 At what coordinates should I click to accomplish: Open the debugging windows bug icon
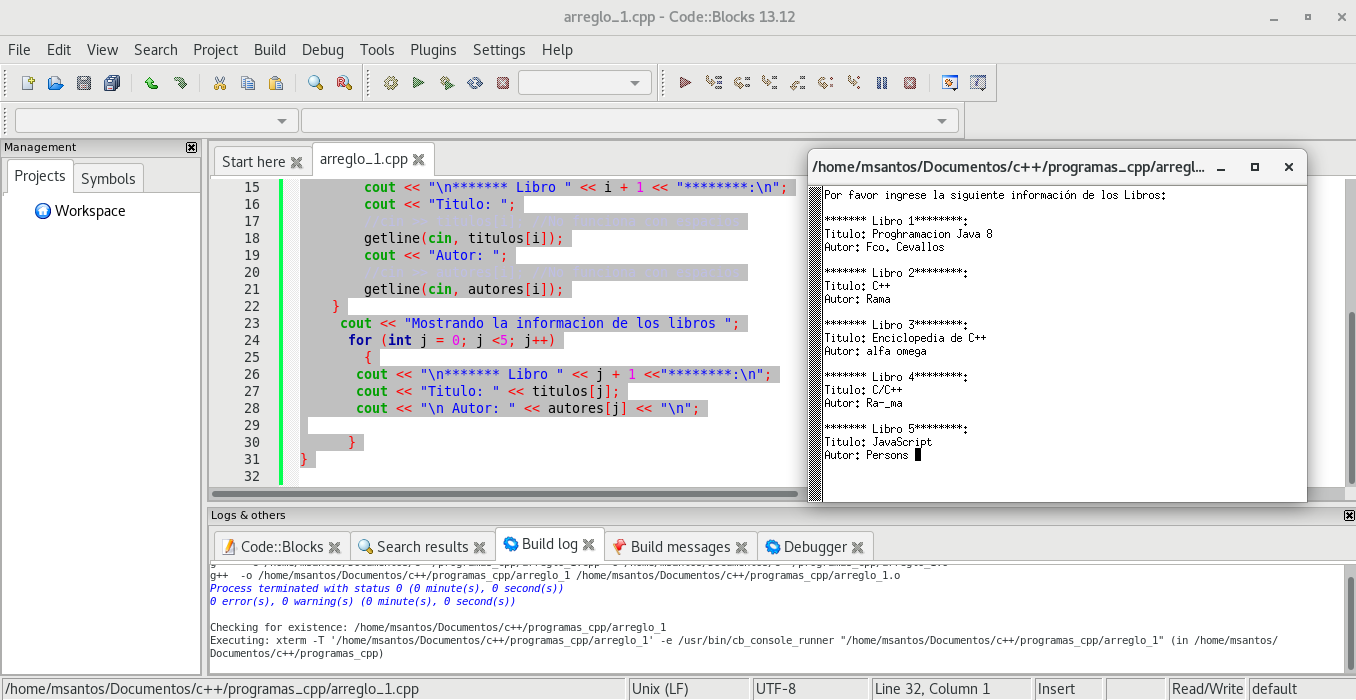[x=950, y=83]
